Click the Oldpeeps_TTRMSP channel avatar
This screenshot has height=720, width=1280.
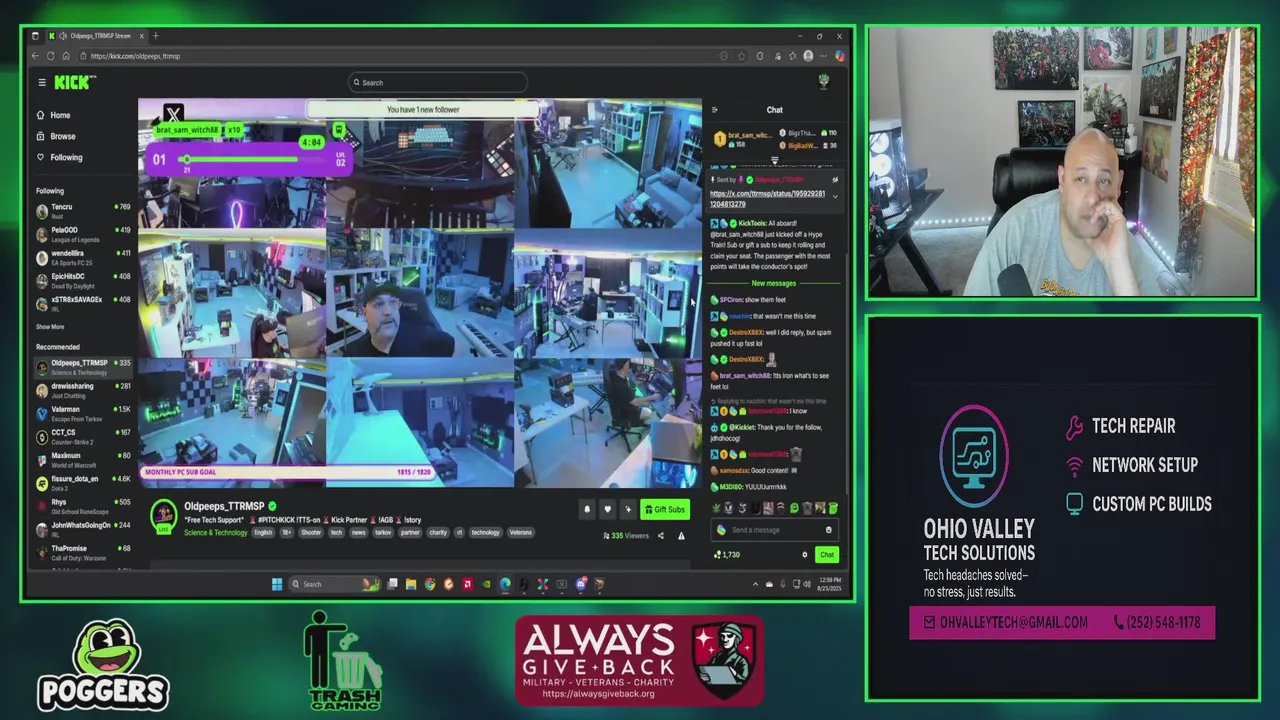tap(163, 516)
